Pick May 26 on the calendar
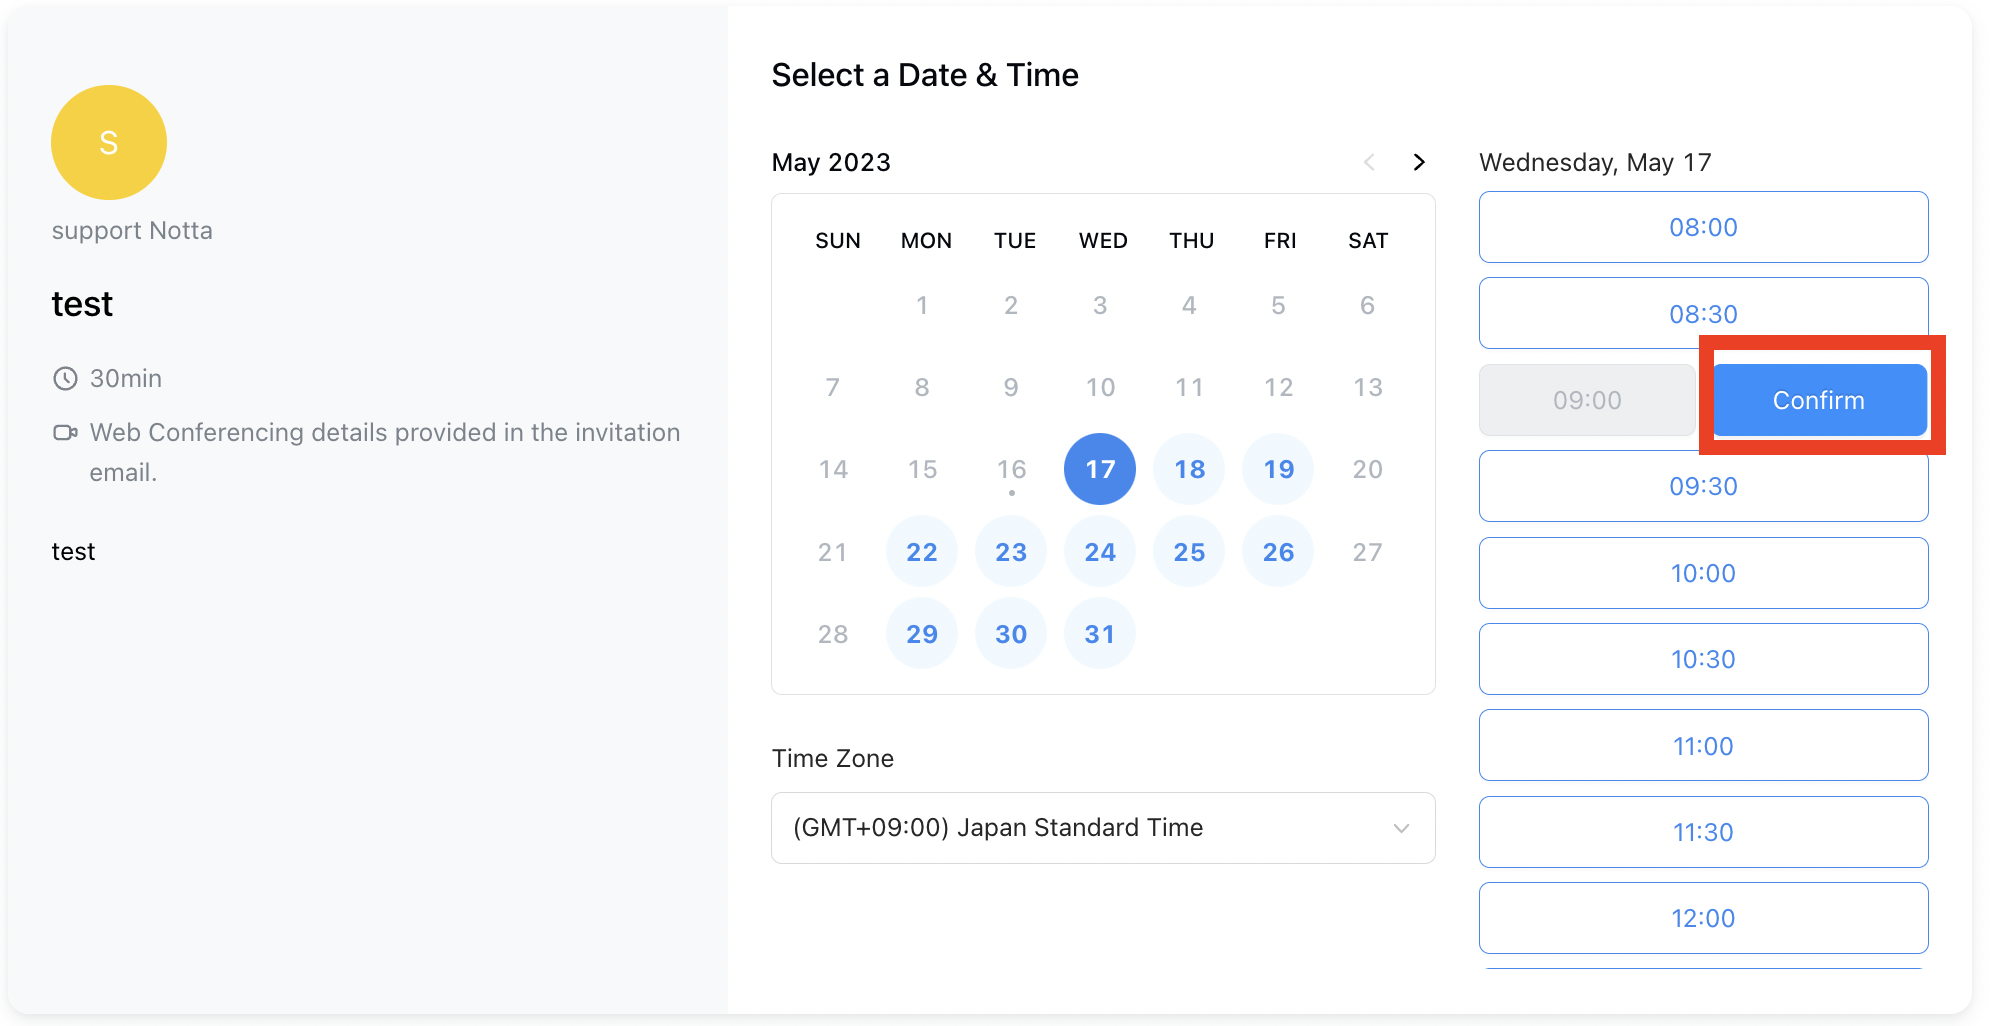The height and width of the screenshot is (1026, 1994). click(1278, 552)
